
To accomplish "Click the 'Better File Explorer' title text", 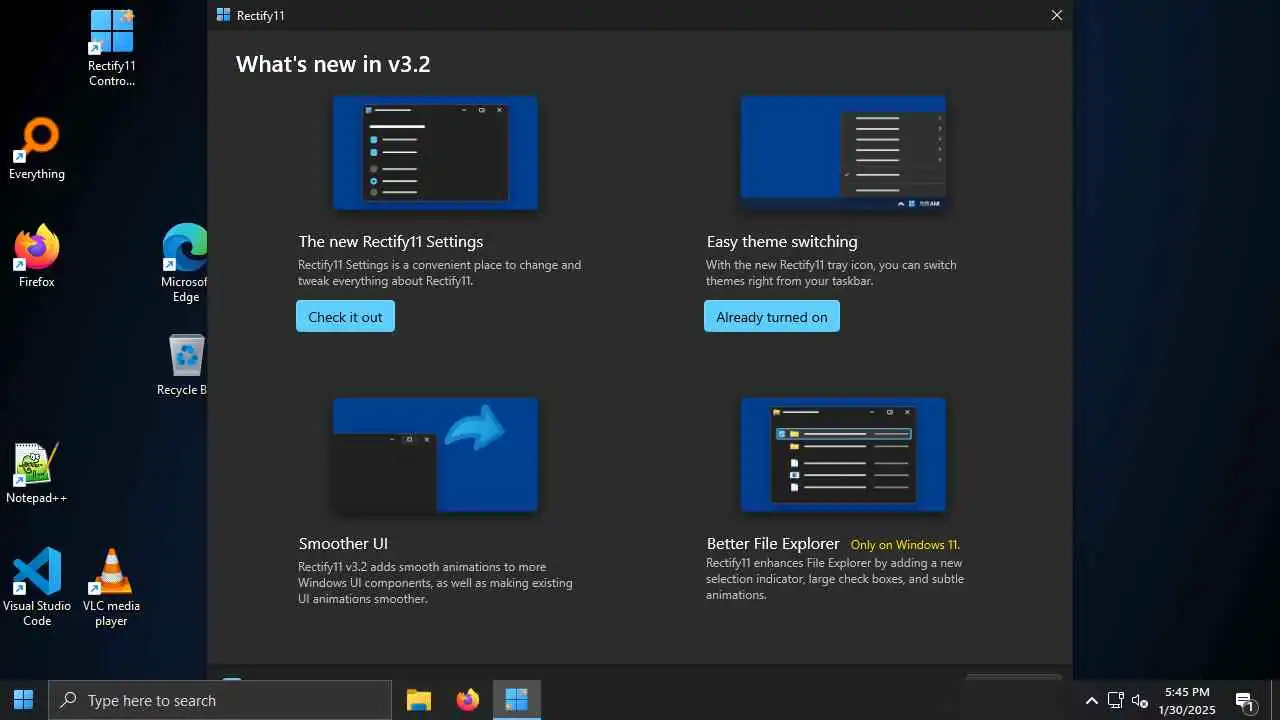I will pyautogui.click(x=773, y=543).
